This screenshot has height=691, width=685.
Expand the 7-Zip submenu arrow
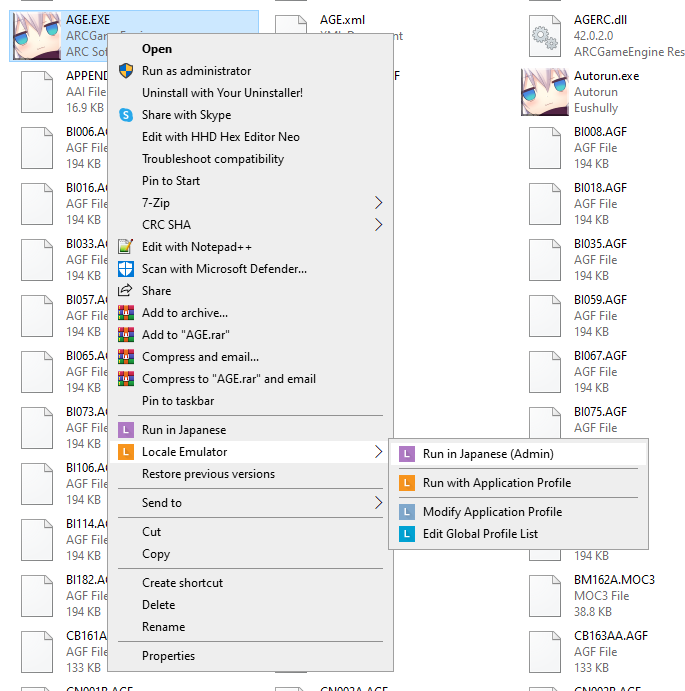[x=378, y=203]
